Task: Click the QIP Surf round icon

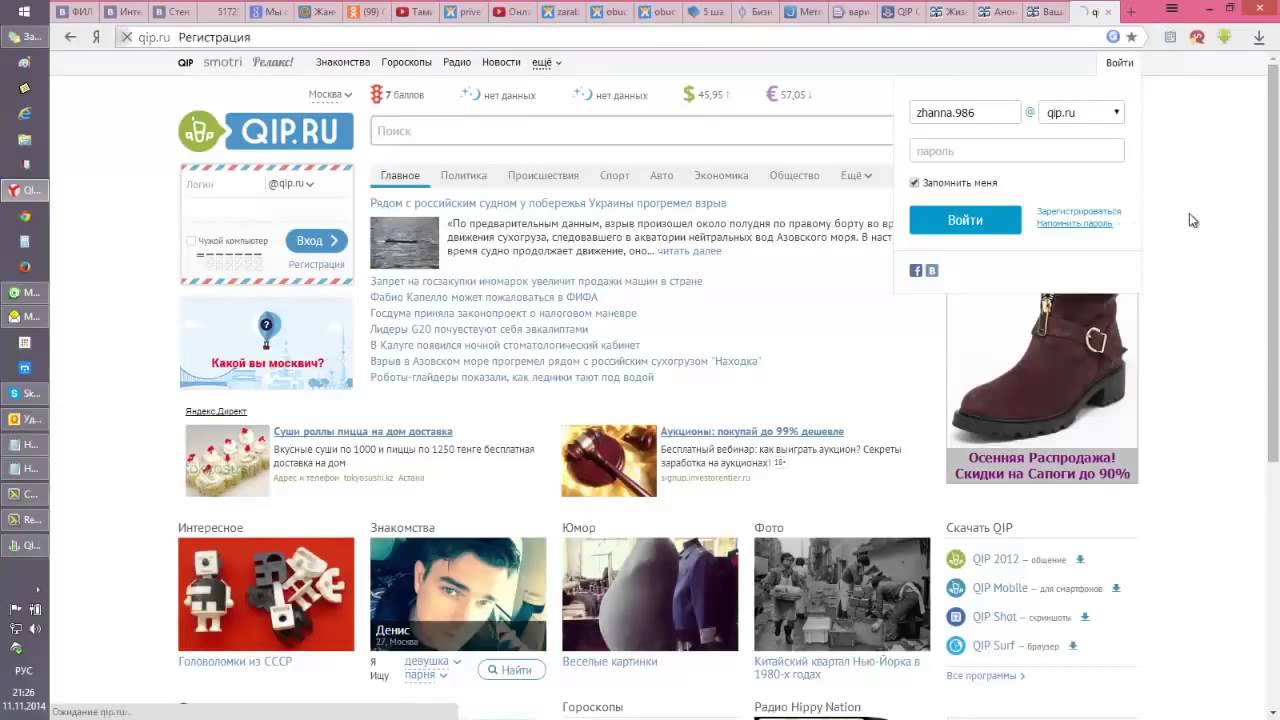Action: click(956, 646)
